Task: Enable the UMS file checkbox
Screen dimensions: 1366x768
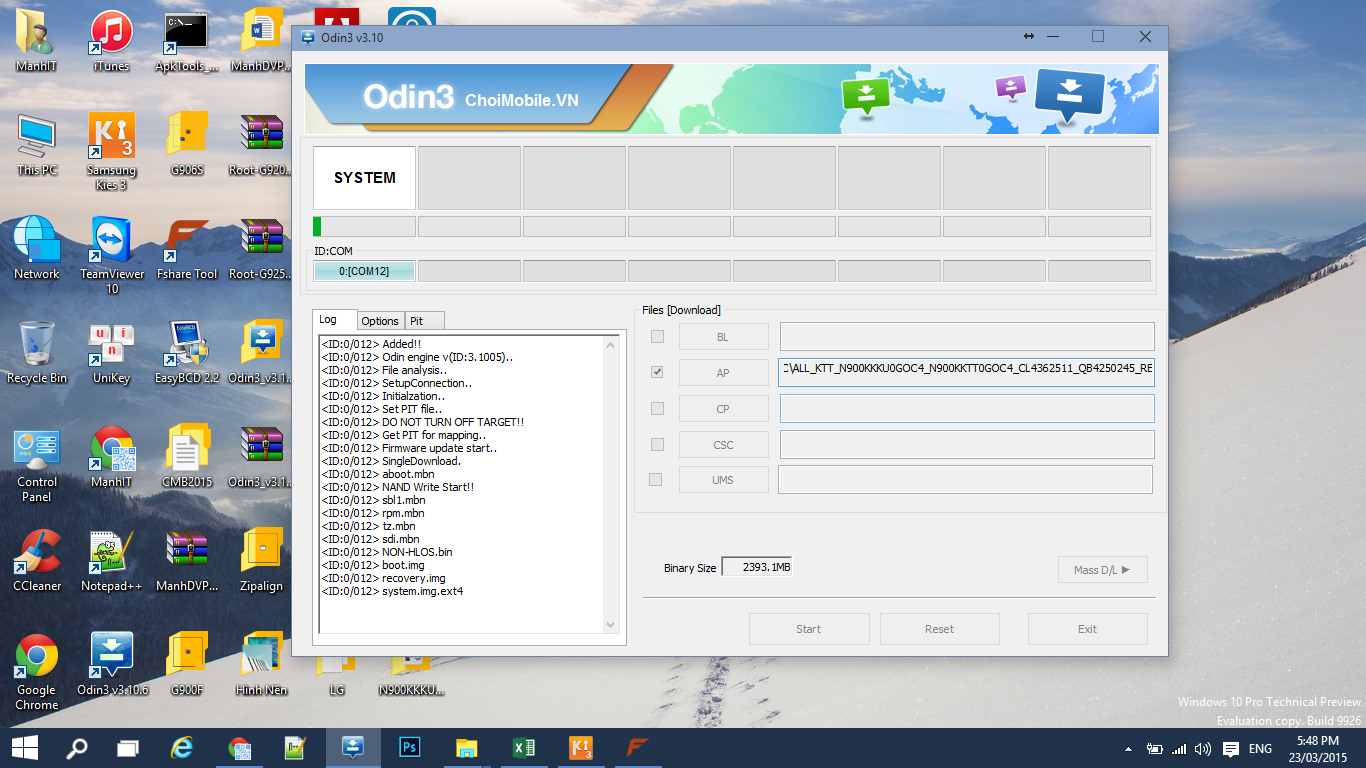Action: pyautogui.click(x=655, y=480)
